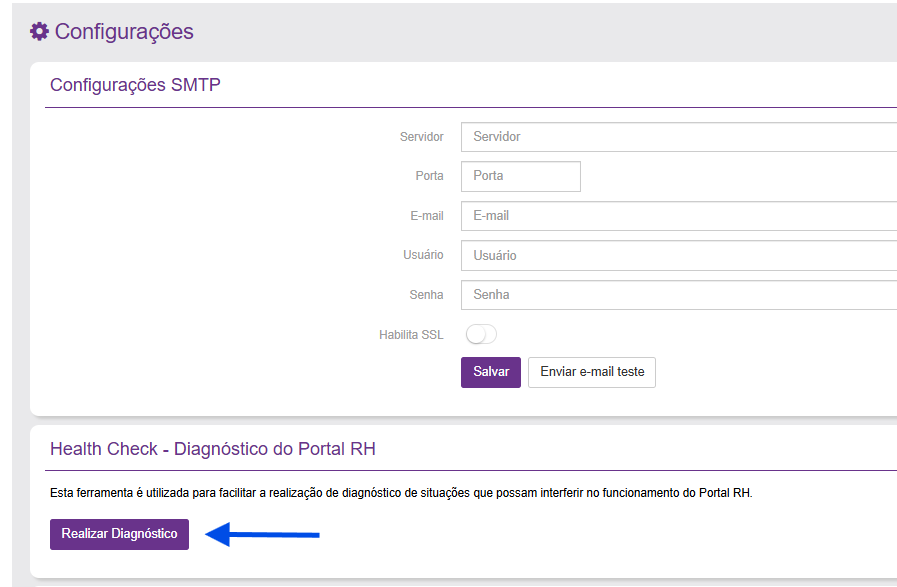Click the Porta field label
The height and width of the screenshot is (587, 897).
point(429,176)
